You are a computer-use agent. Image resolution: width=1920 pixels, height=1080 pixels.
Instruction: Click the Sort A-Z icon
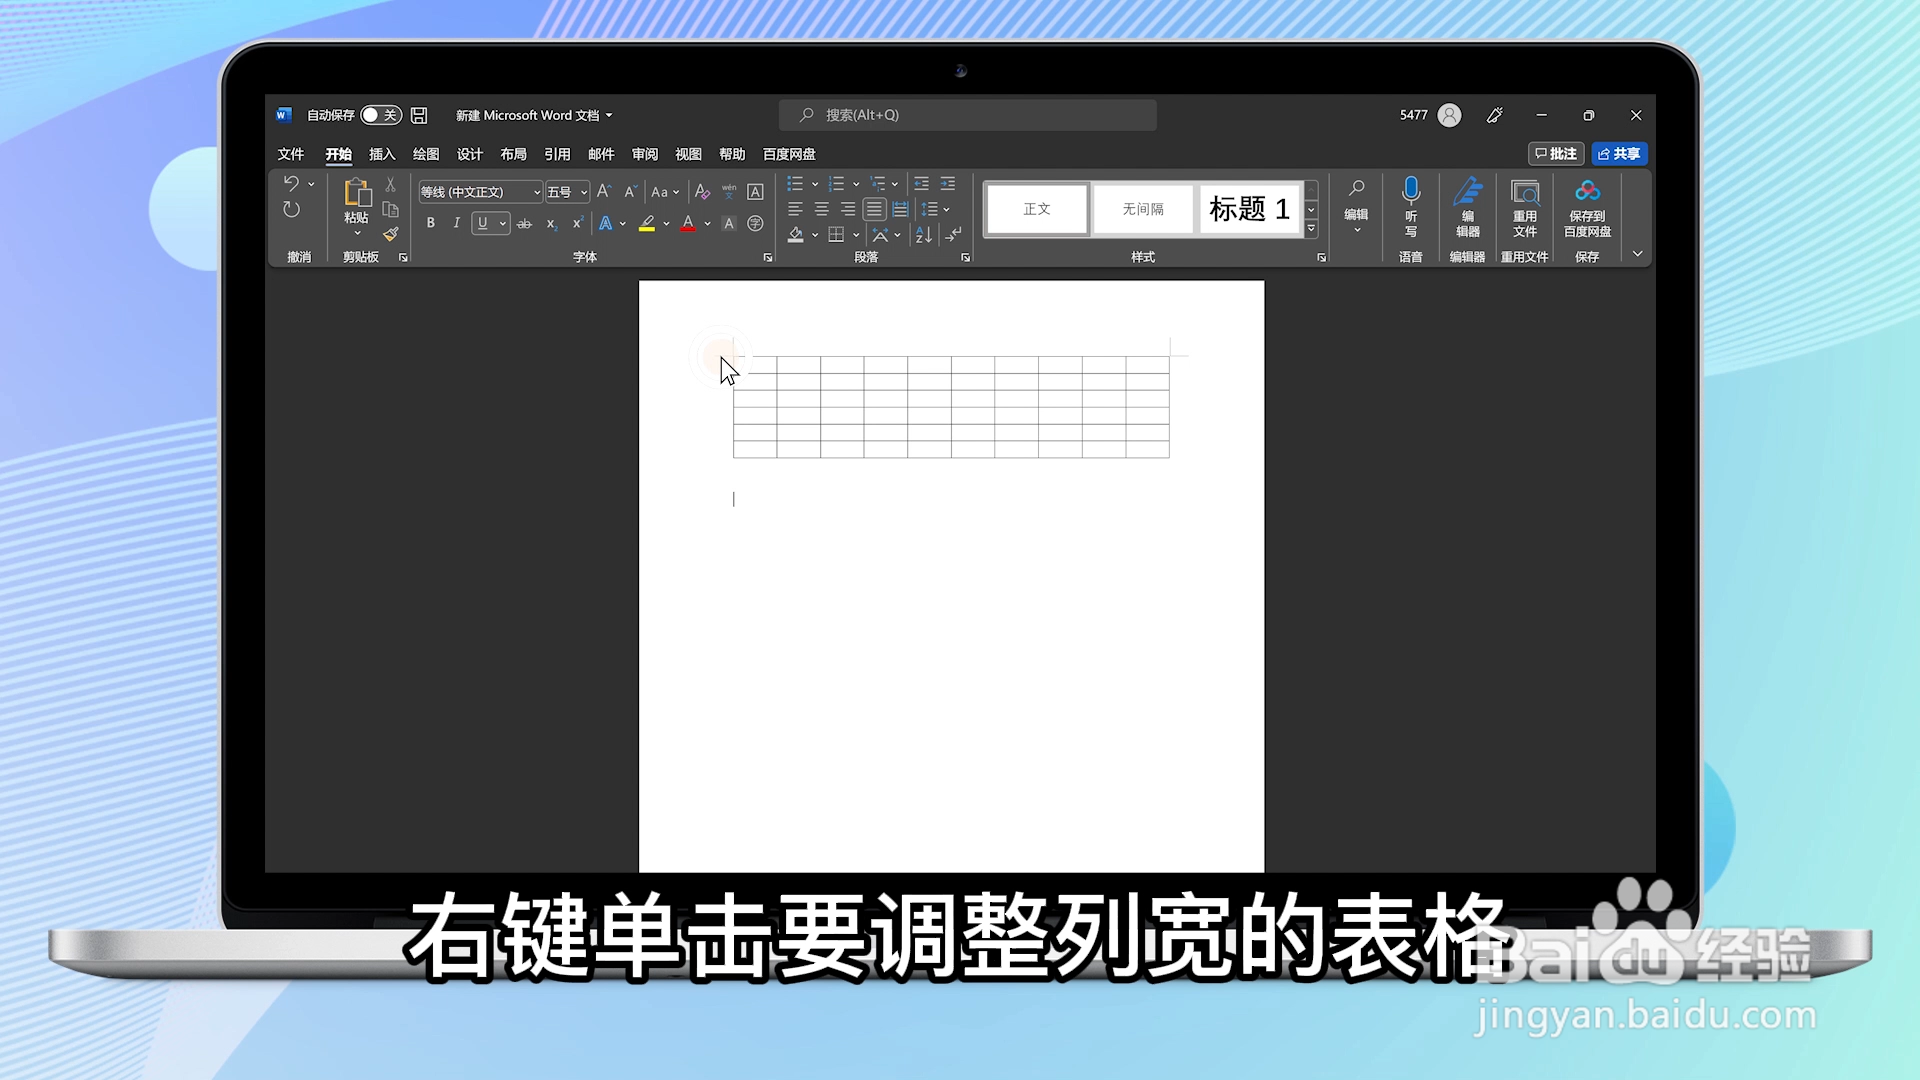coord(923,235)
